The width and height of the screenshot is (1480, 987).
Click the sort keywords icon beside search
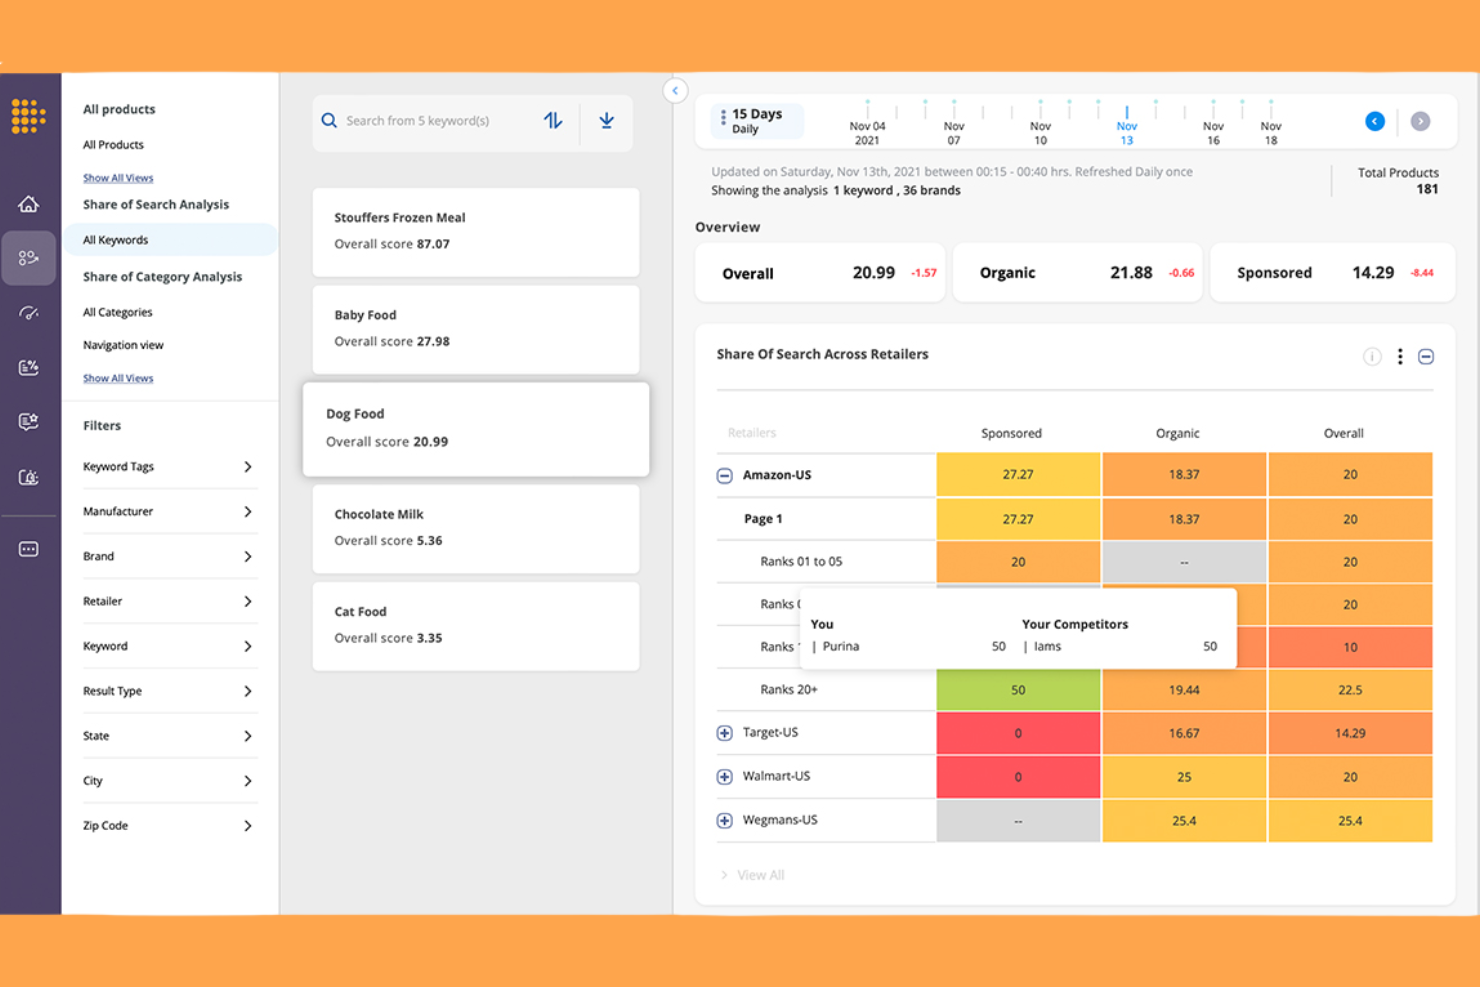(x=553, y=120)
